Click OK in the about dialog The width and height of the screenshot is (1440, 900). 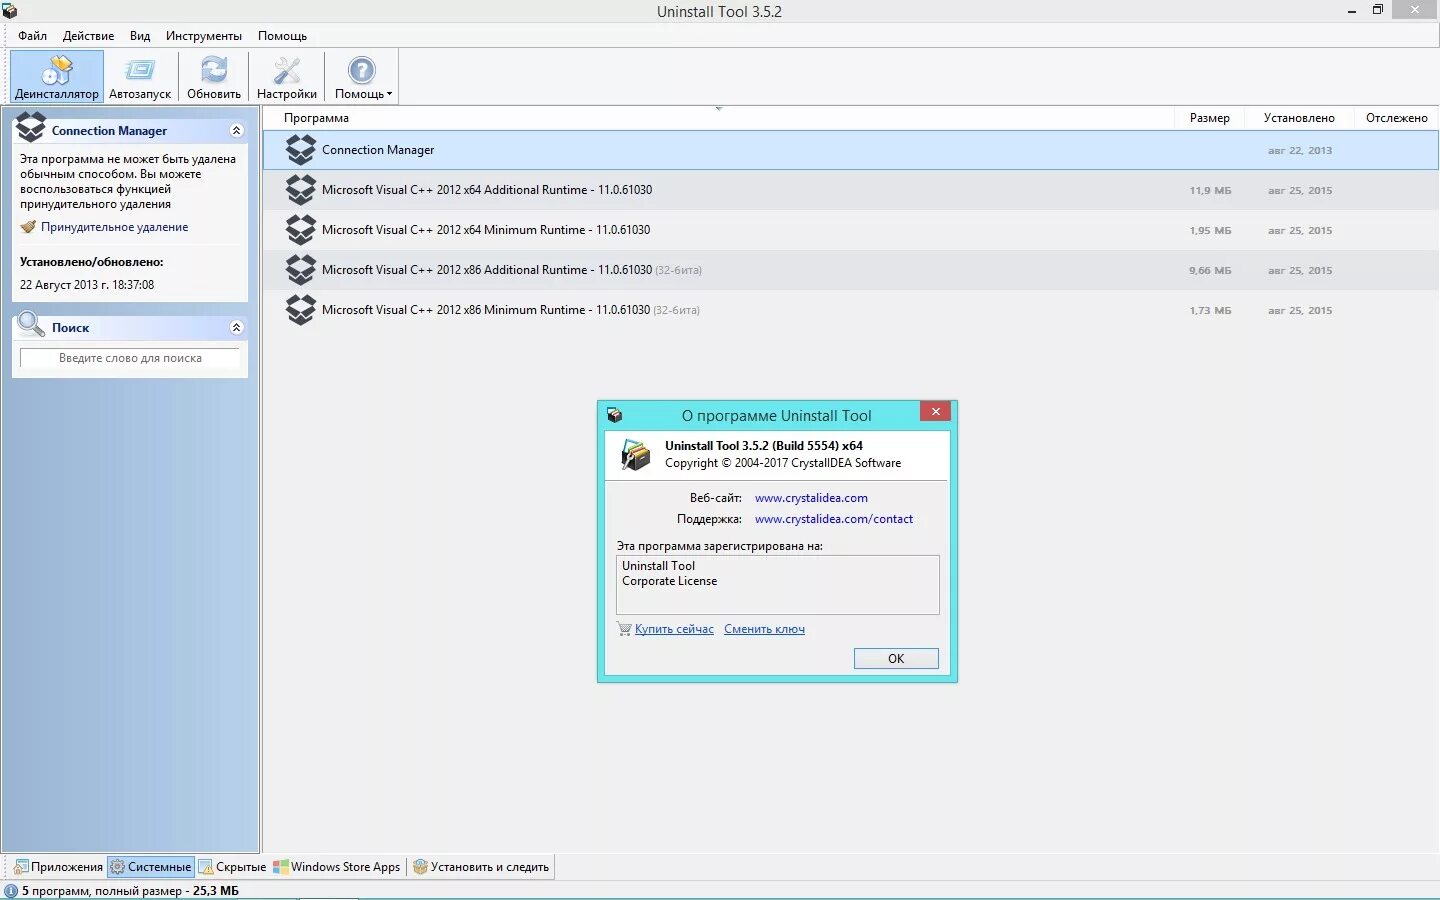(x=896, y=658)
